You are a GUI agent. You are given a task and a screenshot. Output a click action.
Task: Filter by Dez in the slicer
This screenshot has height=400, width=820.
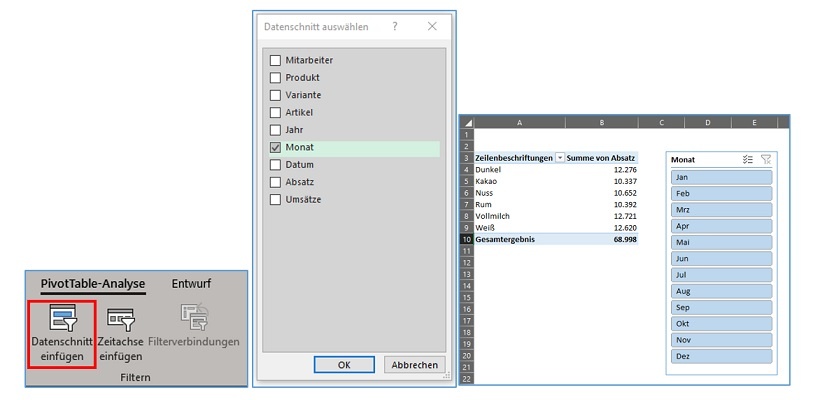point(722,356)
